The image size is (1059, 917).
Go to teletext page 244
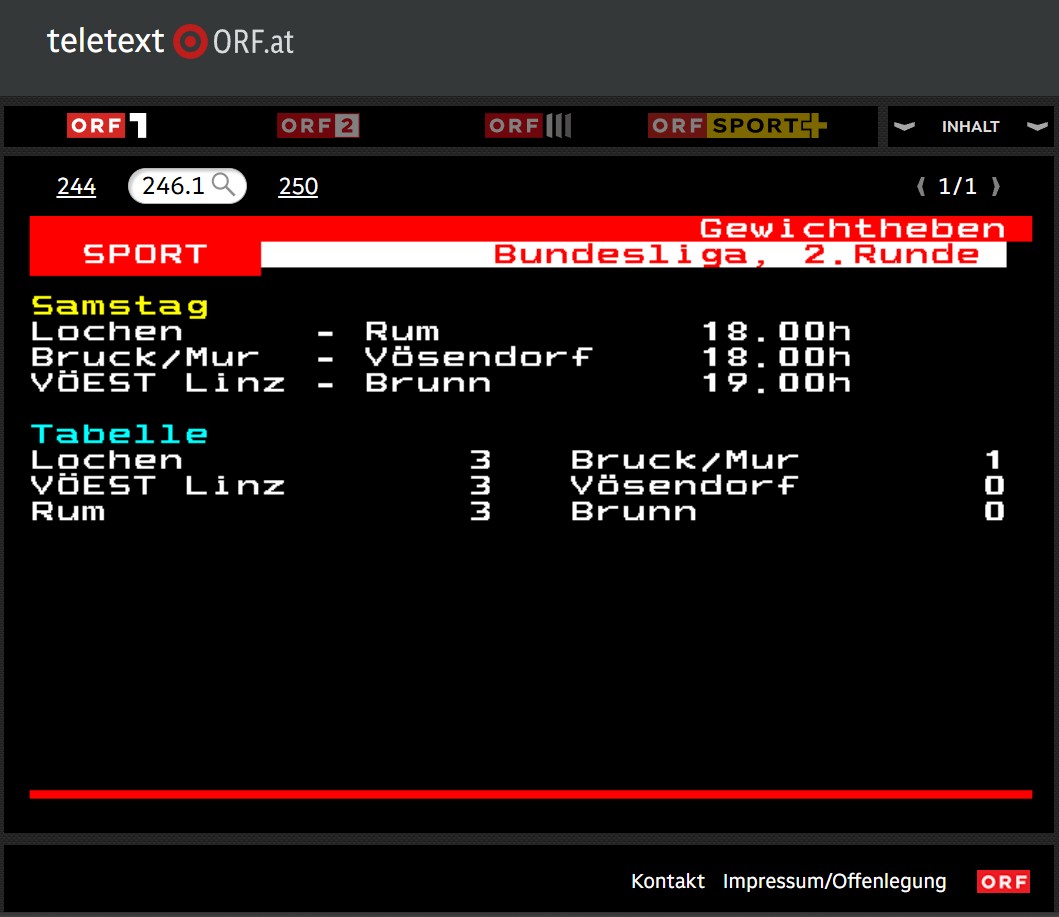76,186
